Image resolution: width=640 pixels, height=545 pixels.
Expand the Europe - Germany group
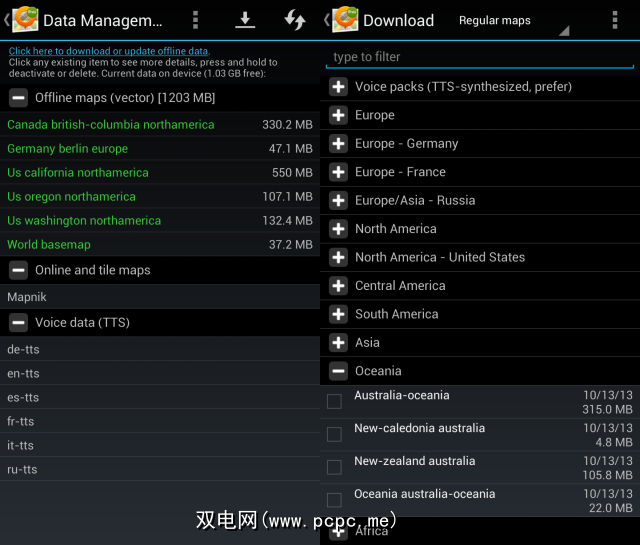338,143
